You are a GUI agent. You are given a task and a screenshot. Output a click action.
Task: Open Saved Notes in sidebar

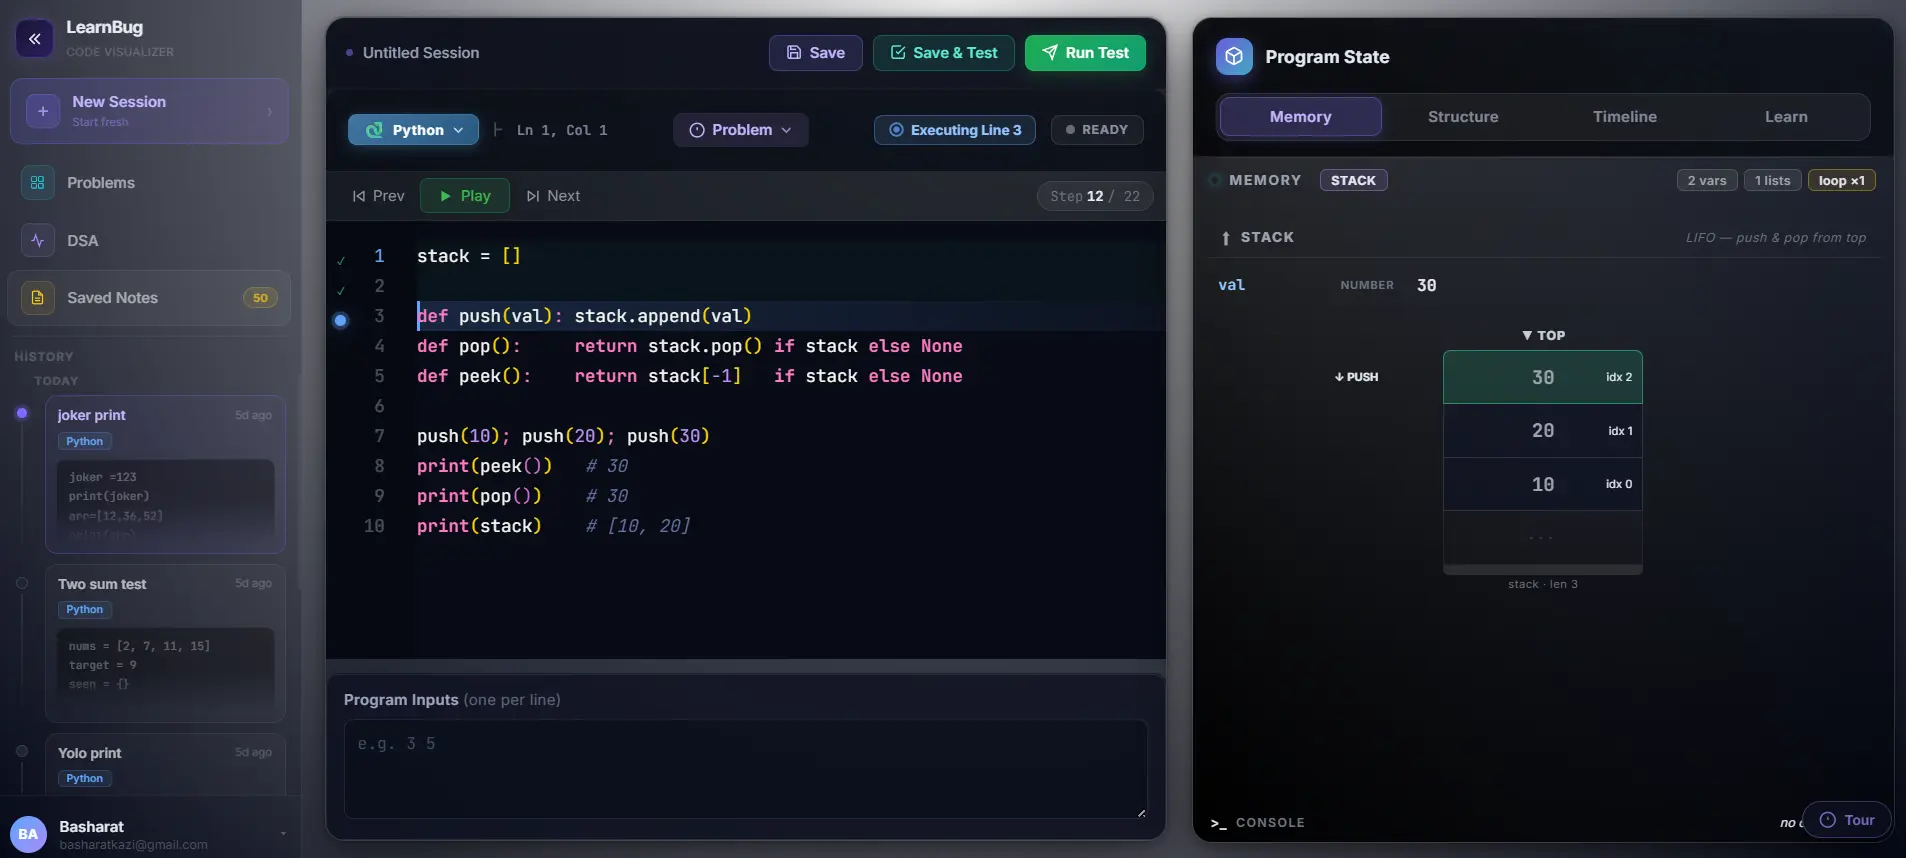[x=149, y=298]
